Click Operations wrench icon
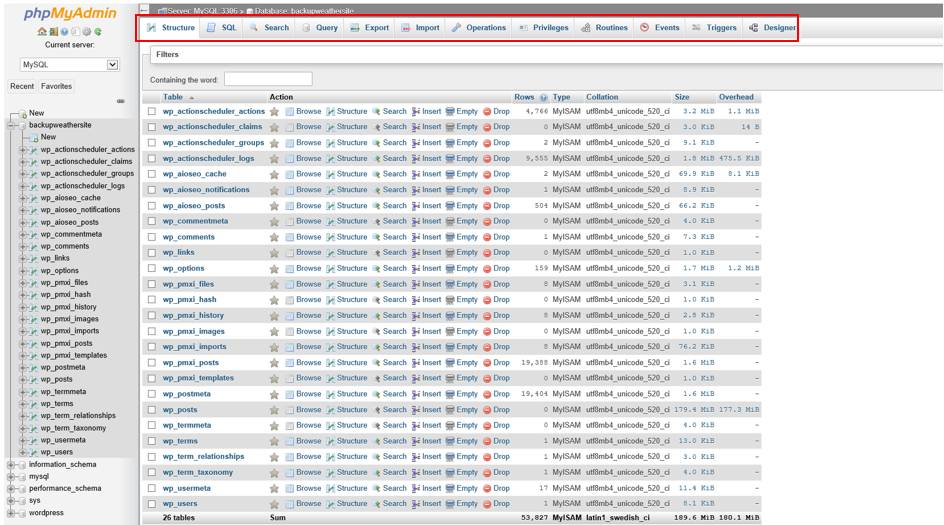The width and height of the screenshot is (944, 525). click(x=456, y=28)
